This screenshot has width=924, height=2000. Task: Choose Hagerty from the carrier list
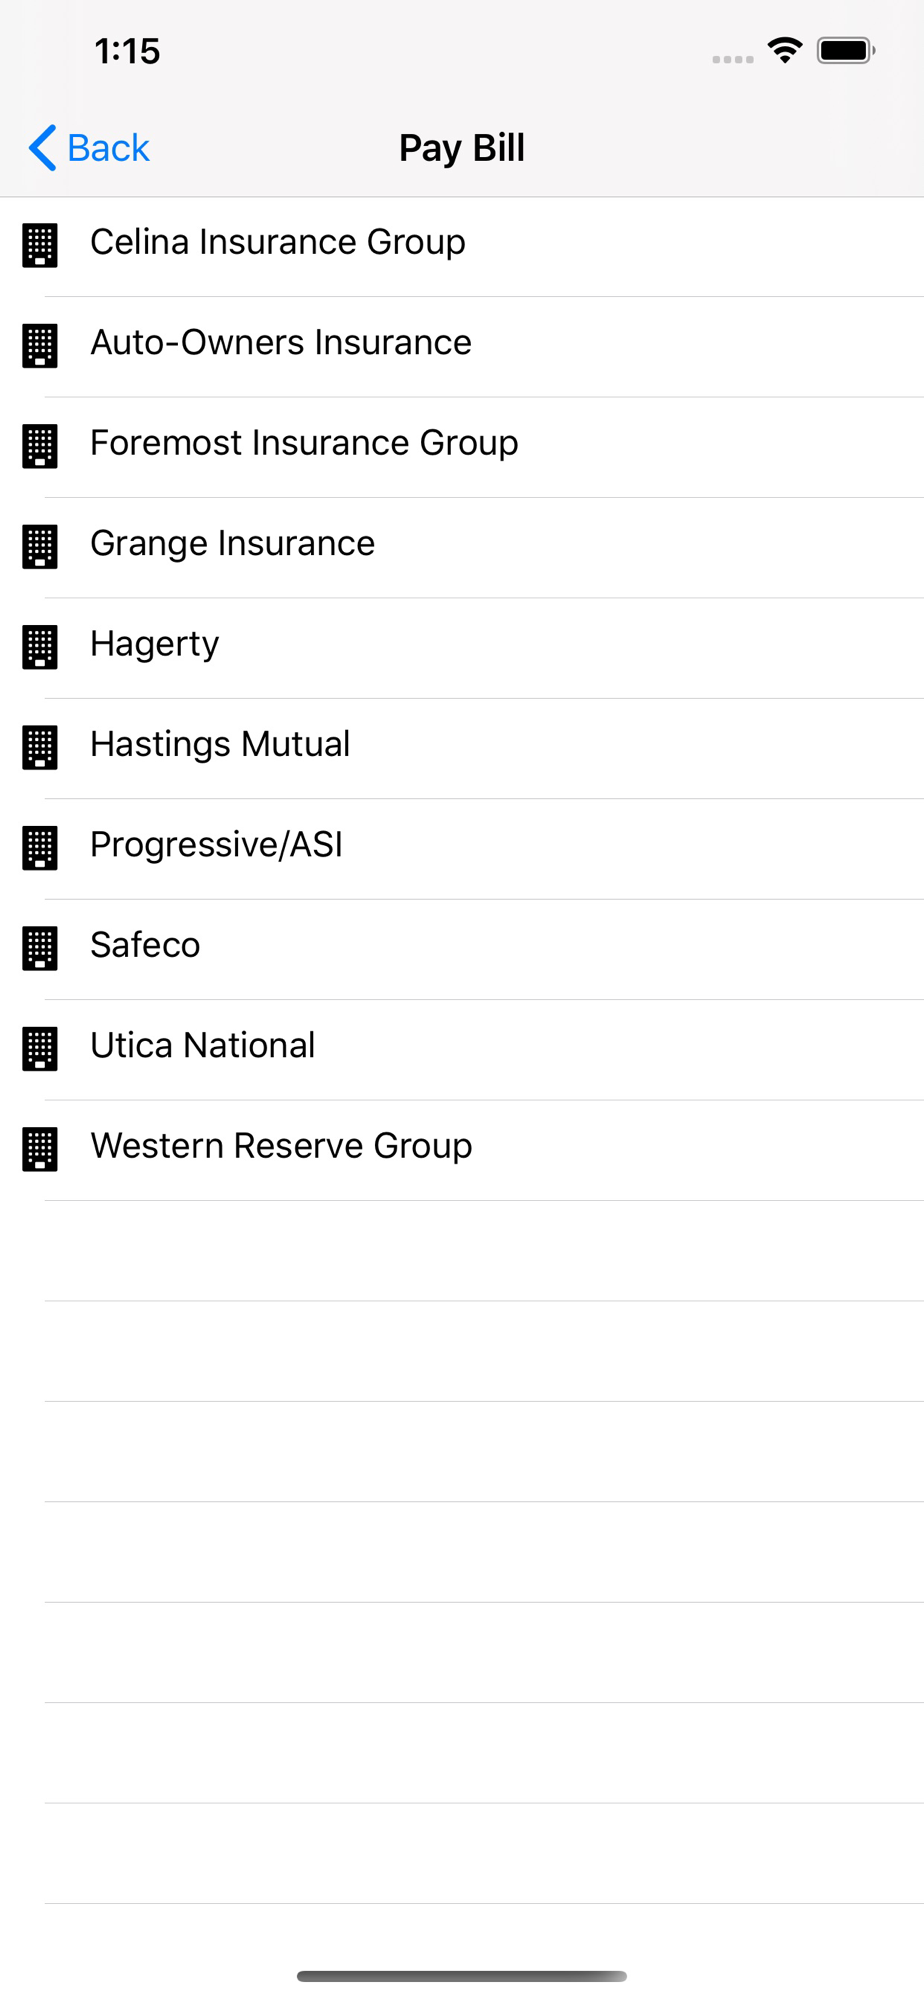[x=462, y=648]
